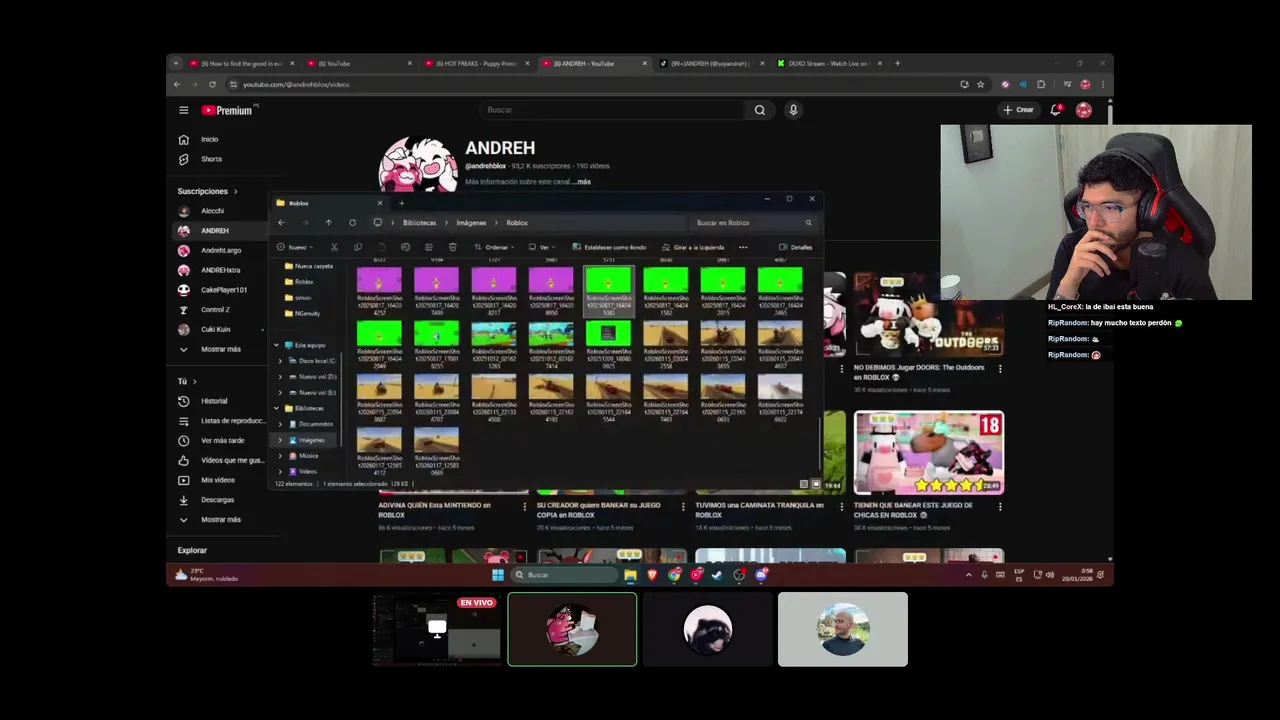Screen dimensions: 1280x720
Task: Select the Nueva carpeta folder in sidebar
Action: tap(309, 266)
